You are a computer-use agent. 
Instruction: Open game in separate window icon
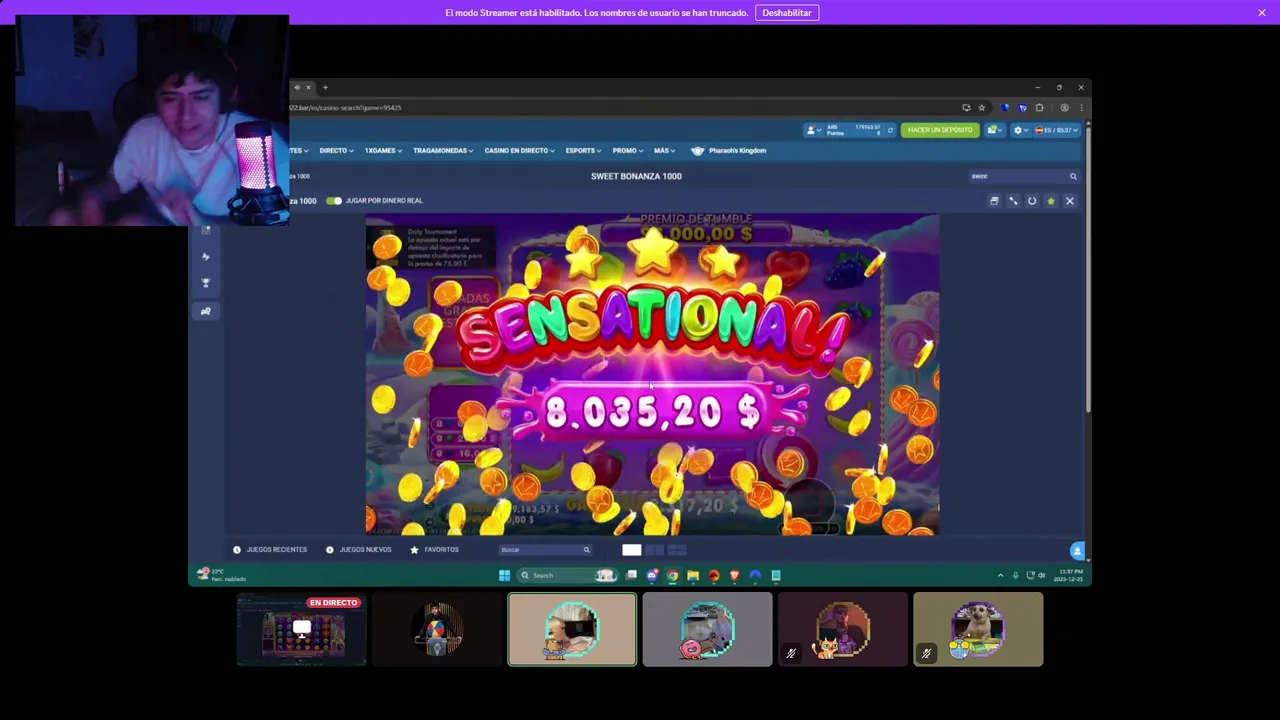(x=994, y=201)
